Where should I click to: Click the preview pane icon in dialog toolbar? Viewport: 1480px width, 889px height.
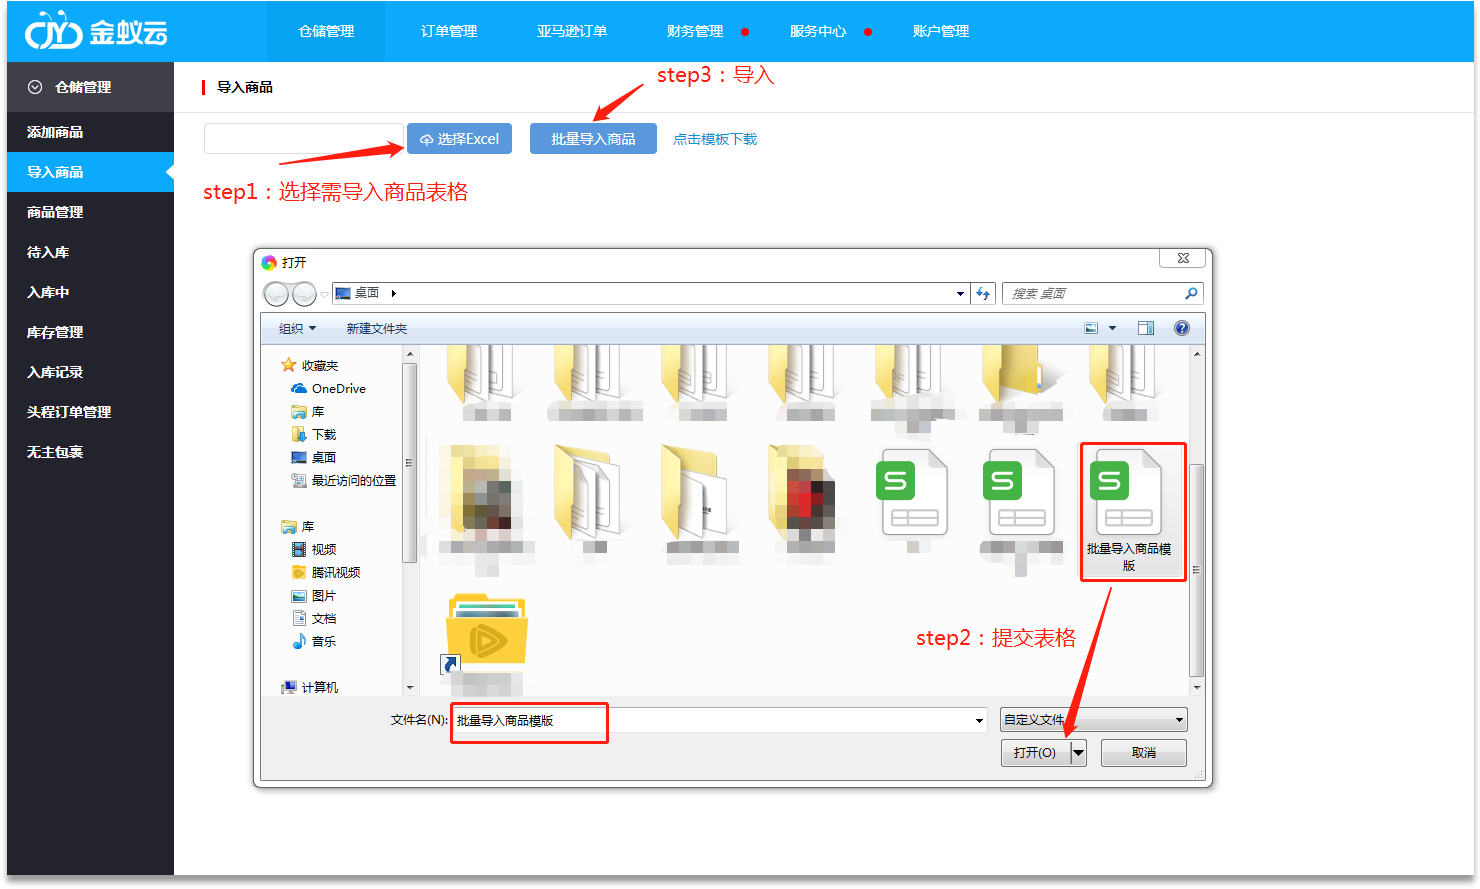(1146, 328)
